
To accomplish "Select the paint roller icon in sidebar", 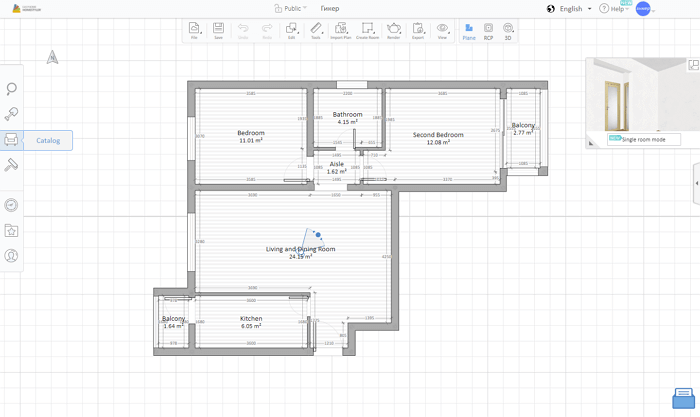I will (x=12, y=165).
